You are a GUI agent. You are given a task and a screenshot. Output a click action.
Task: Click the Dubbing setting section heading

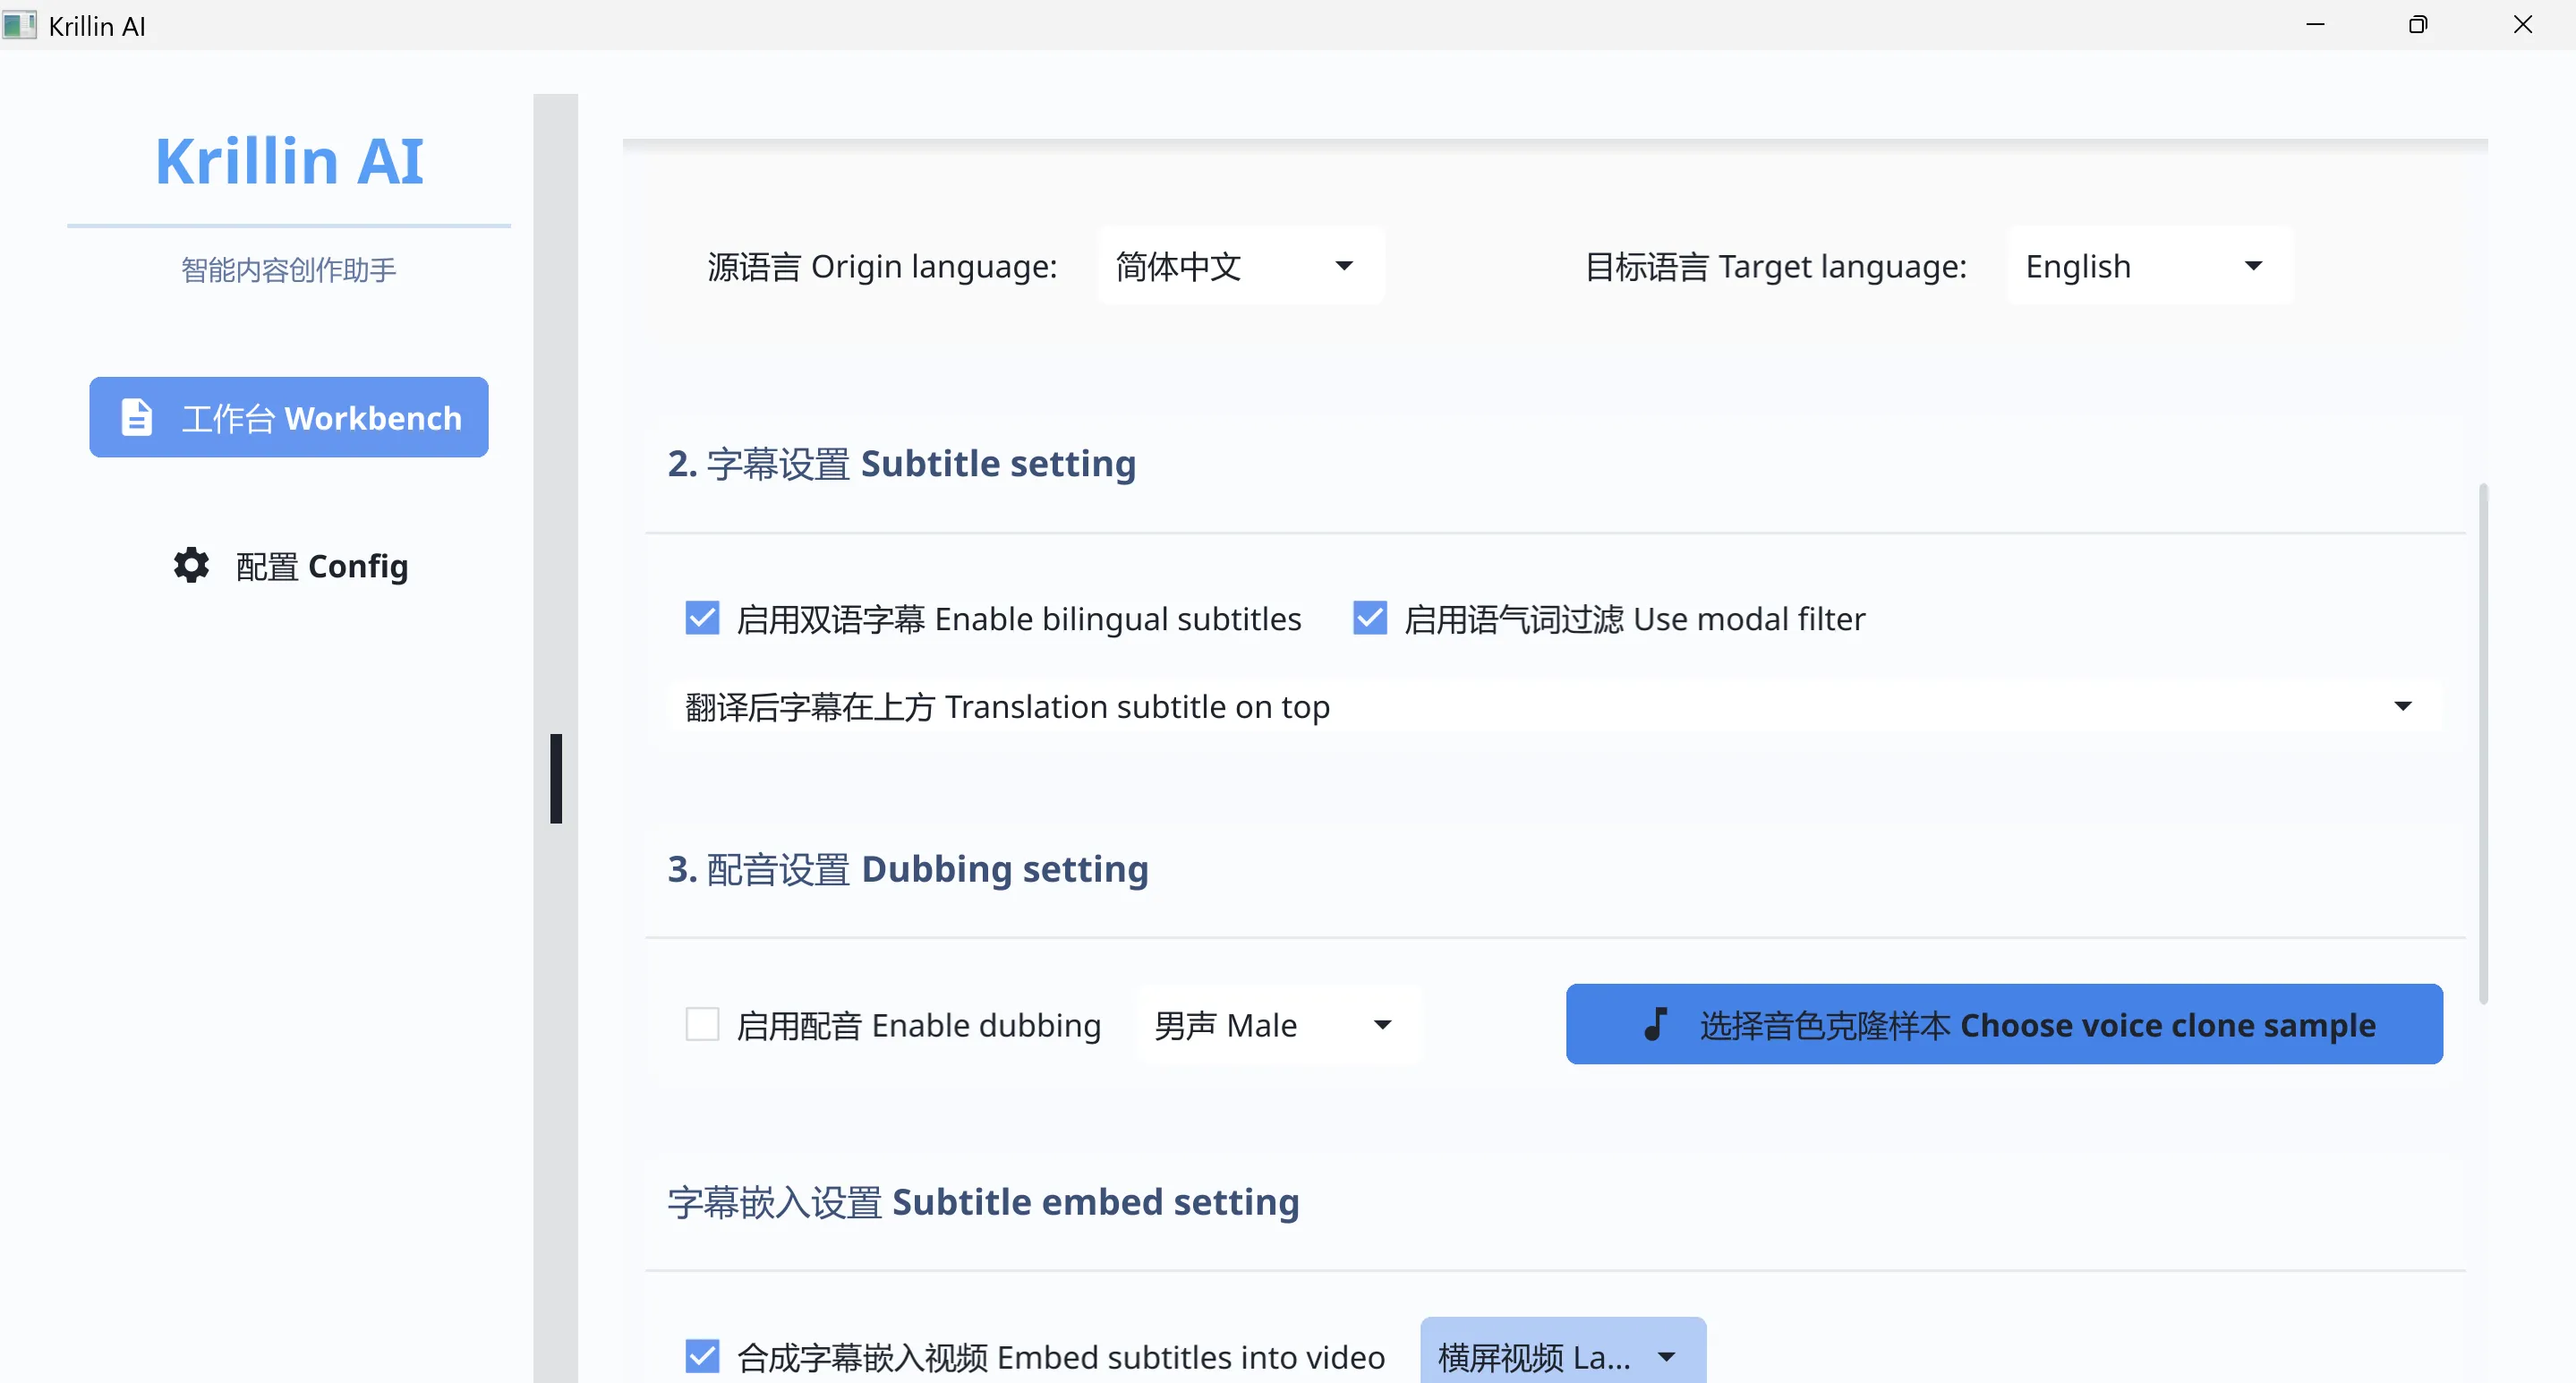908,868
